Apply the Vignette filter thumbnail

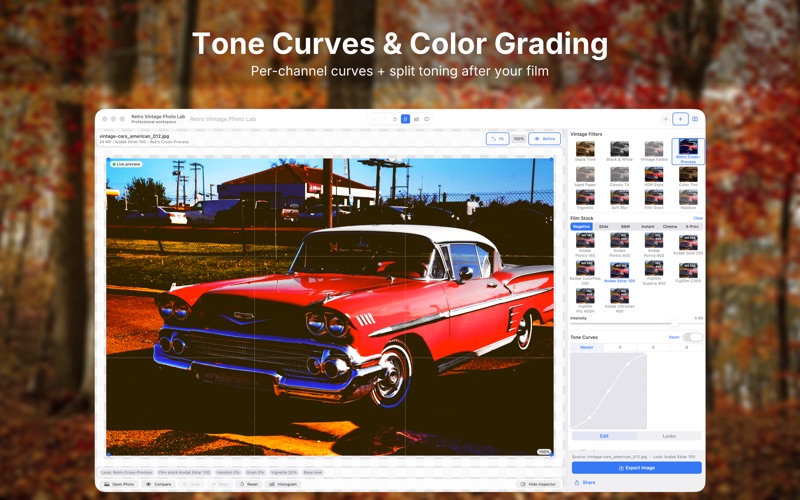[x=585, y=199]
